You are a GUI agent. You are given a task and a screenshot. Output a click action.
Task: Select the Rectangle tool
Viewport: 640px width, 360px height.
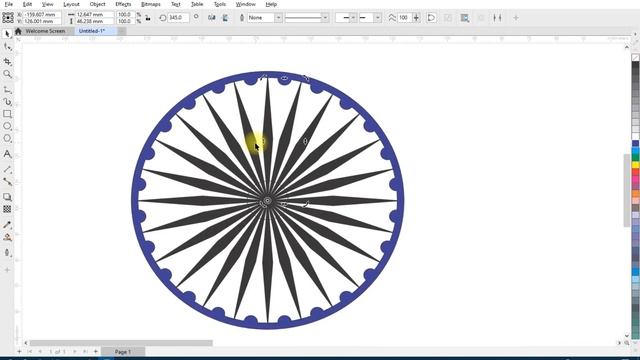pyautogui.click(x=7, y=114)
